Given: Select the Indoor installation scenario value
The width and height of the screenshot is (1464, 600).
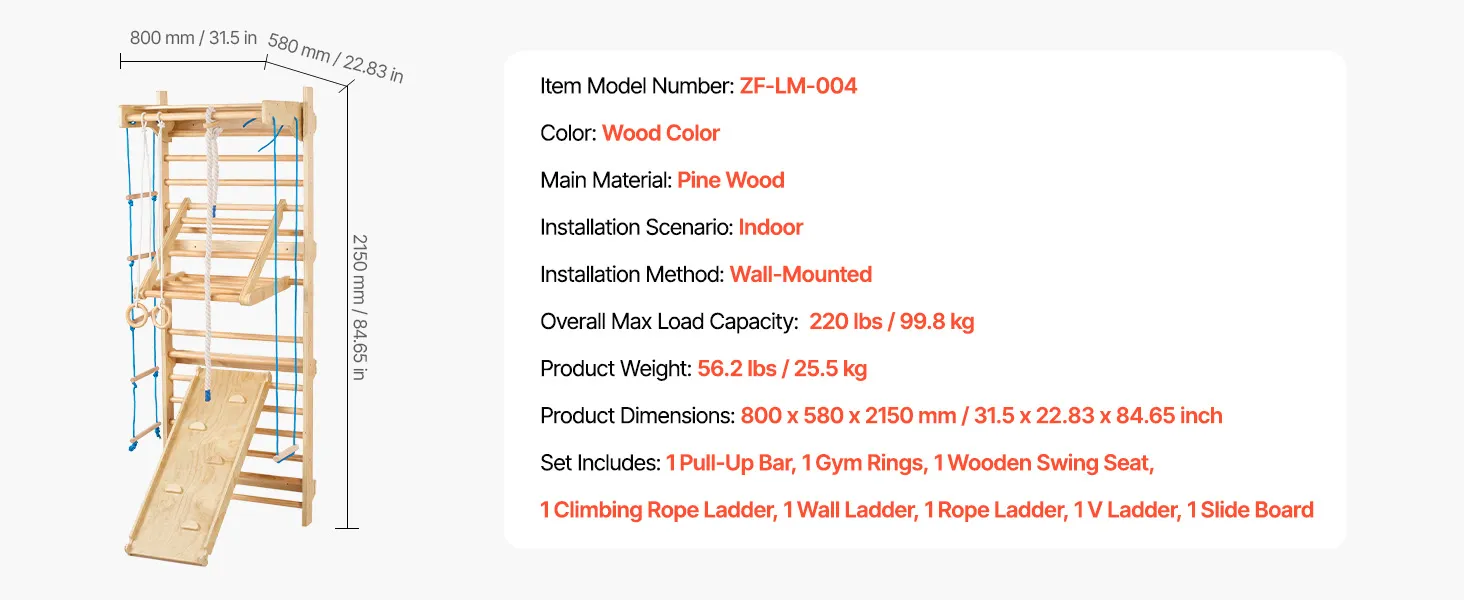Looking at the screenshot, I should [x=770, y=227].
